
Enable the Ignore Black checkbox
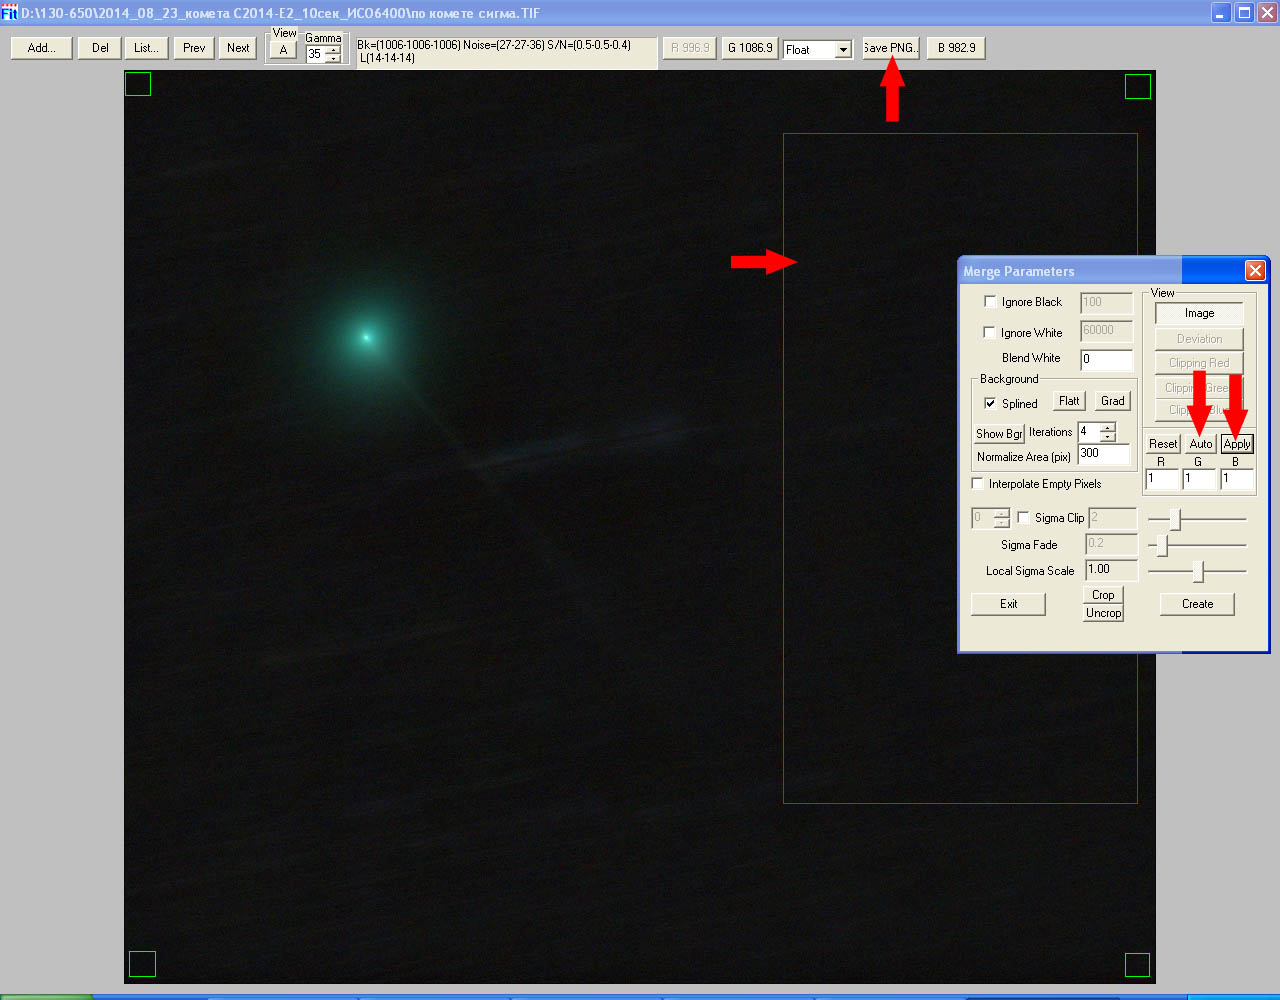[x=990, y=301]
